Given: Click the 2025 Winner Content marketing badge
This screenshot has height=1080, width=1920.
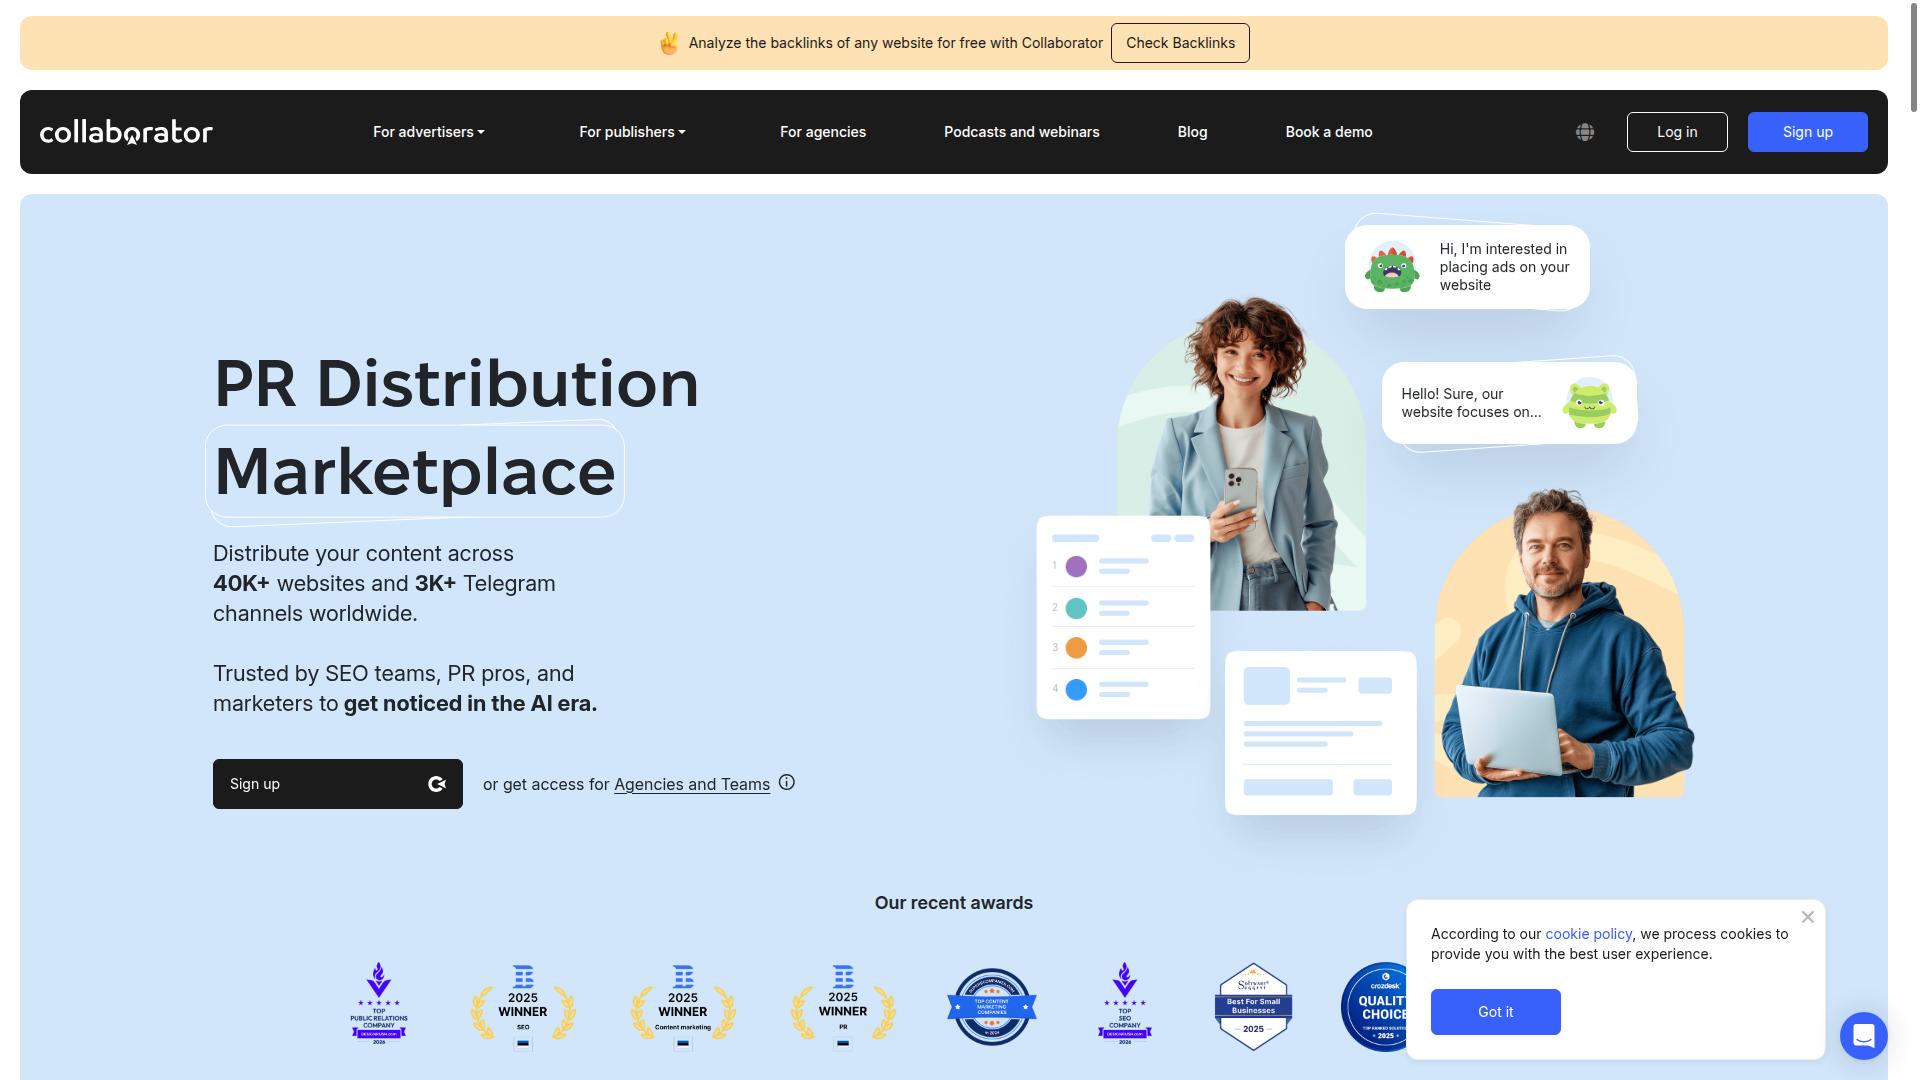Looking at the screenshot, I should [x=683, y=1007].
